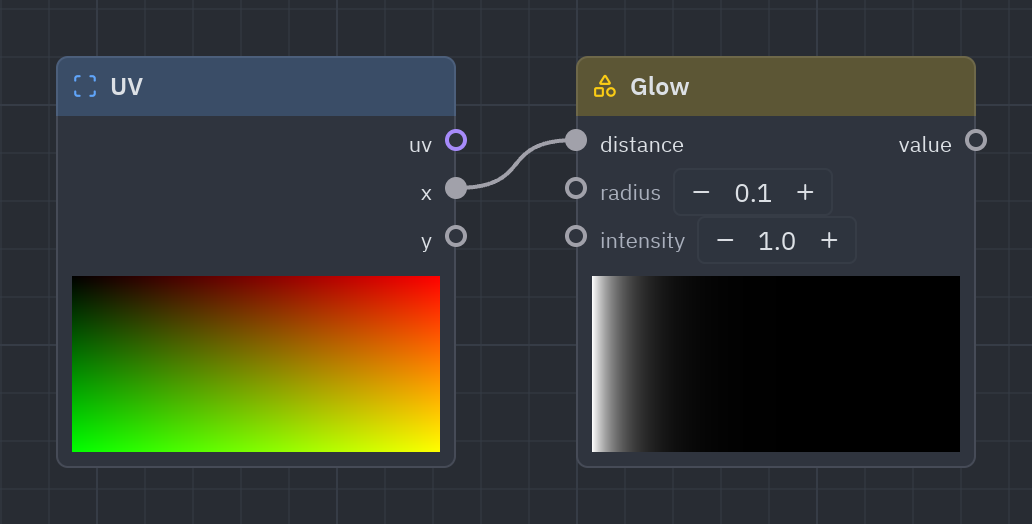Click the y output port on UV node
The image size is (1032, 524).
pos(456,236)
